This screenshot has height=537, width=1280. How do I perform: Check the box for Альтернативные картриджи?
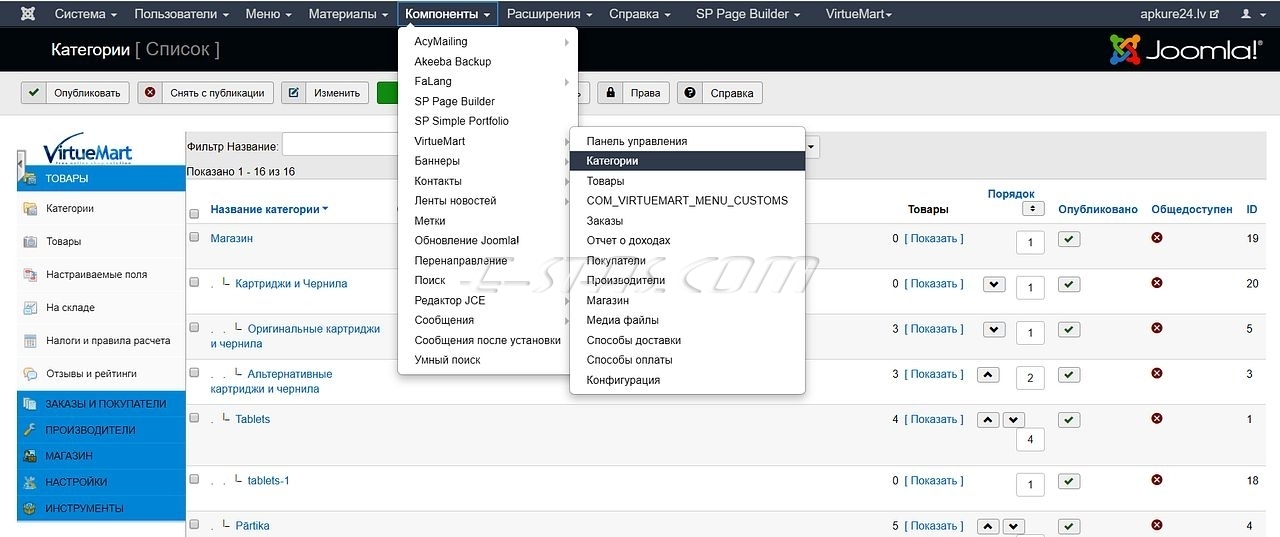click(194, 372)
